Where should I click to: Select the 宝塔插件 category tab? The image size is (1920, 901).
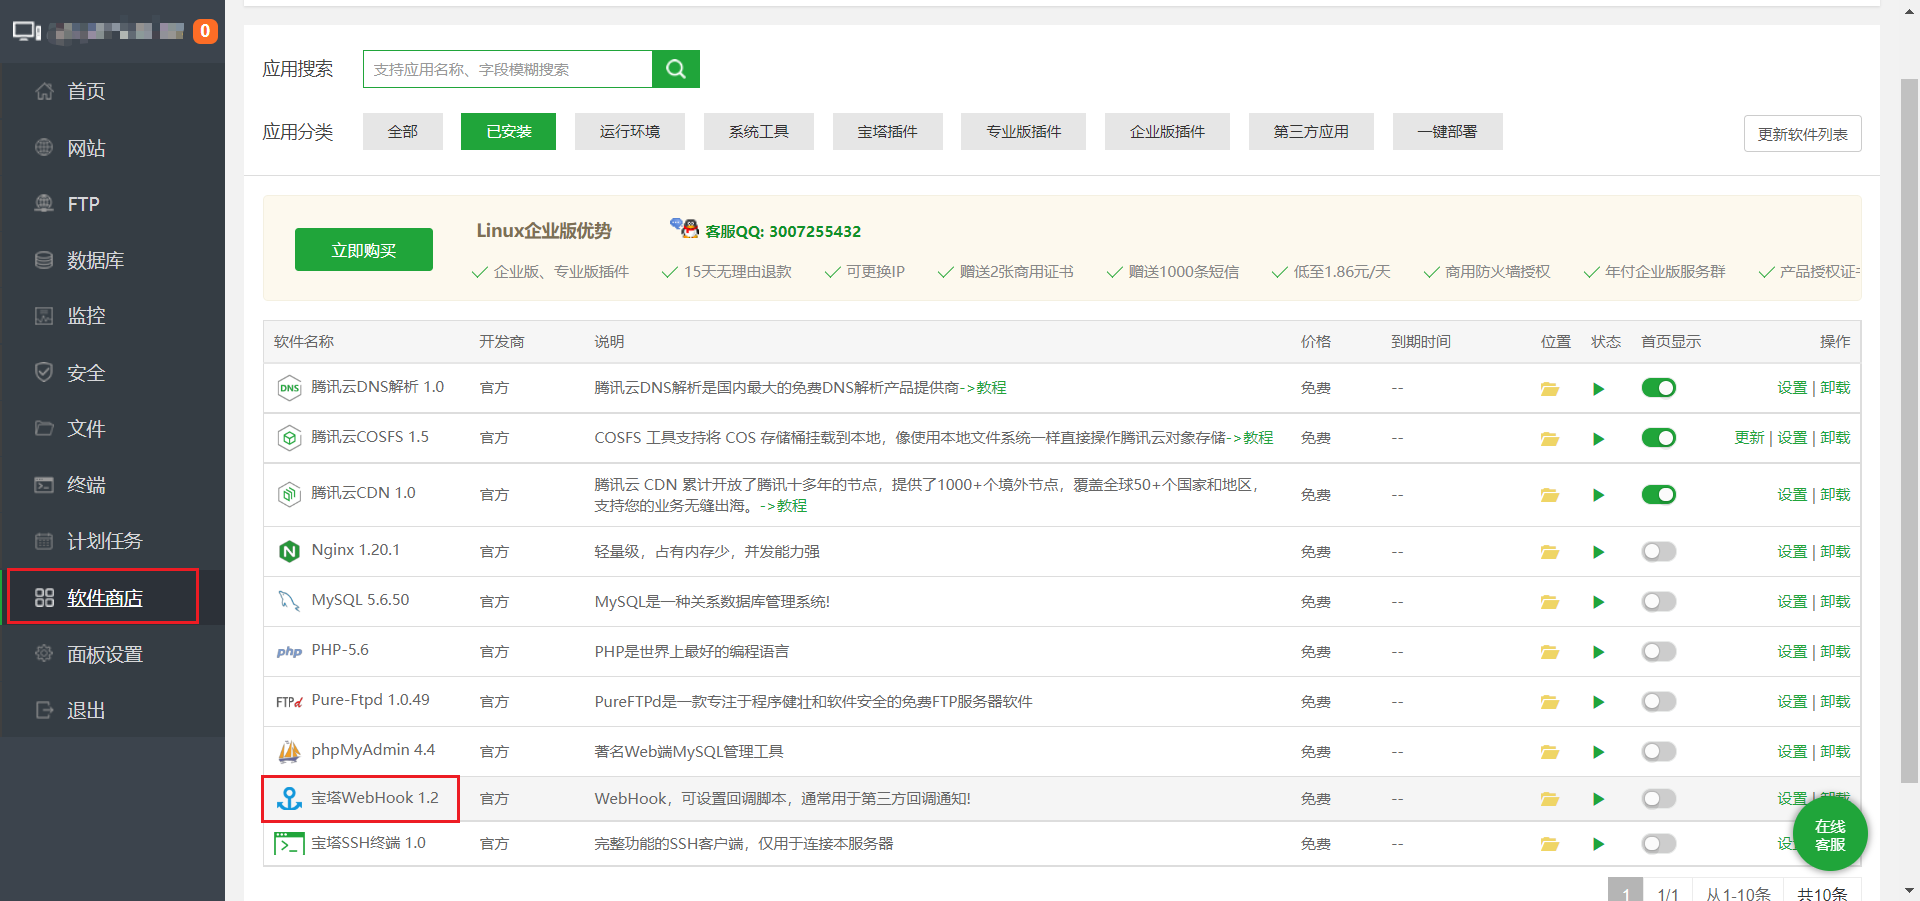888,131
